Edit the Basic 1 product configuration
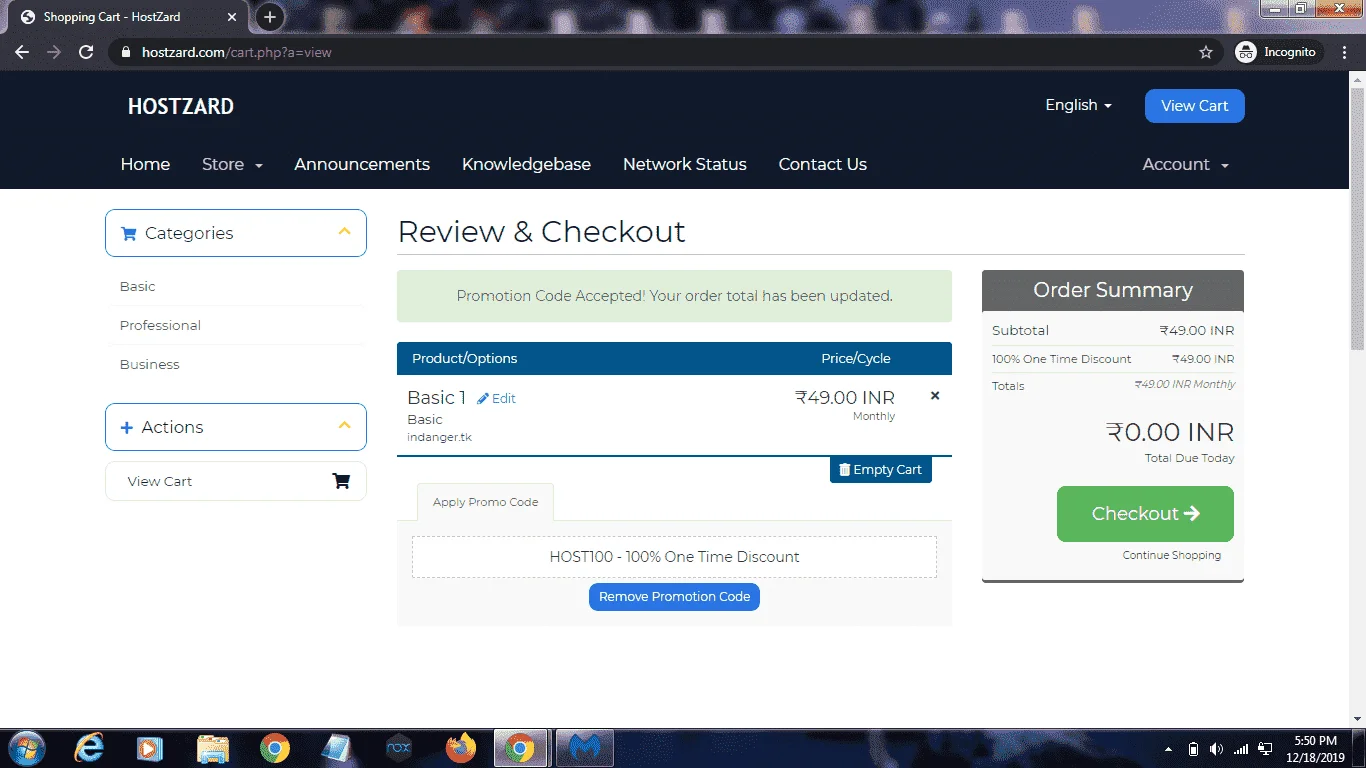Viewport: 1366px width, 768px height. (x=496, y=398)
